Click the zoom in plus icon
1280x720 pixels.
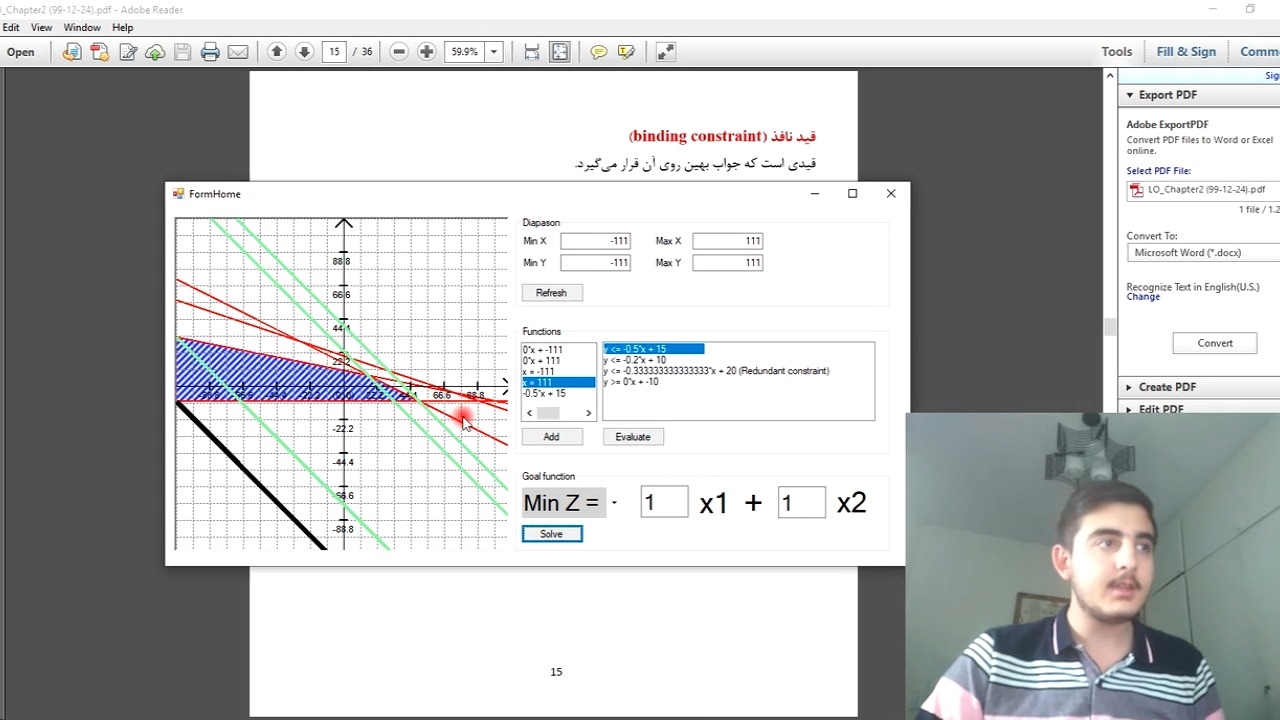(427, 52)
